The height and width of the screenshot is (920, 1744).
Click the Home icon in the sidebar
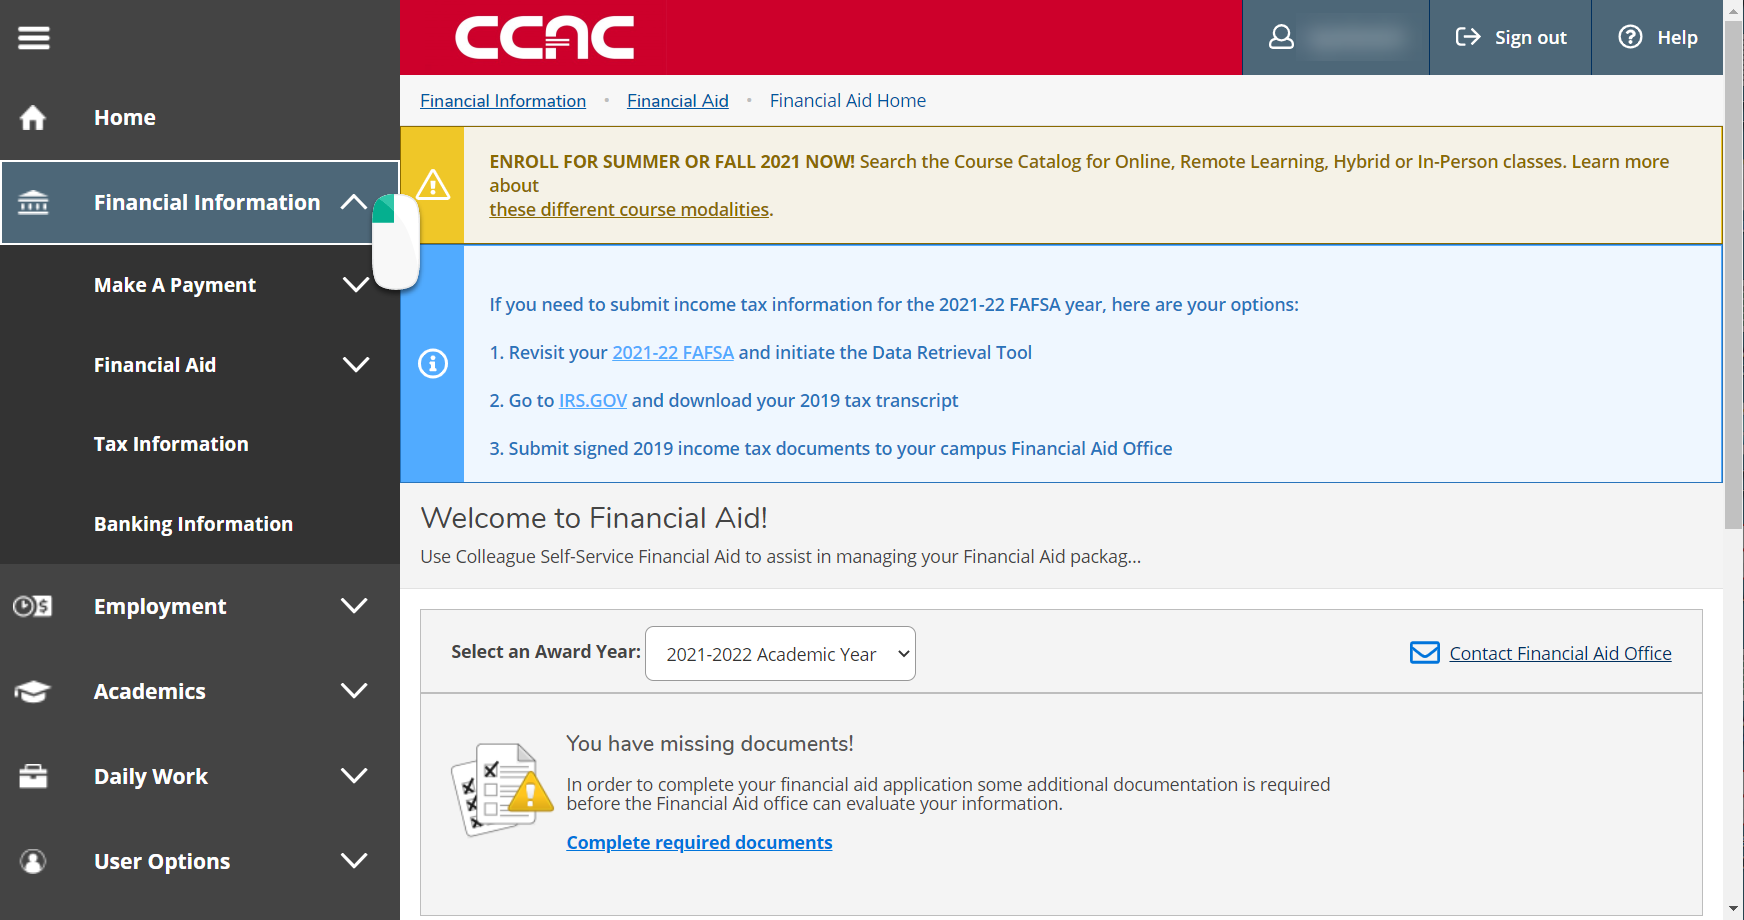(x=33, y=117)
